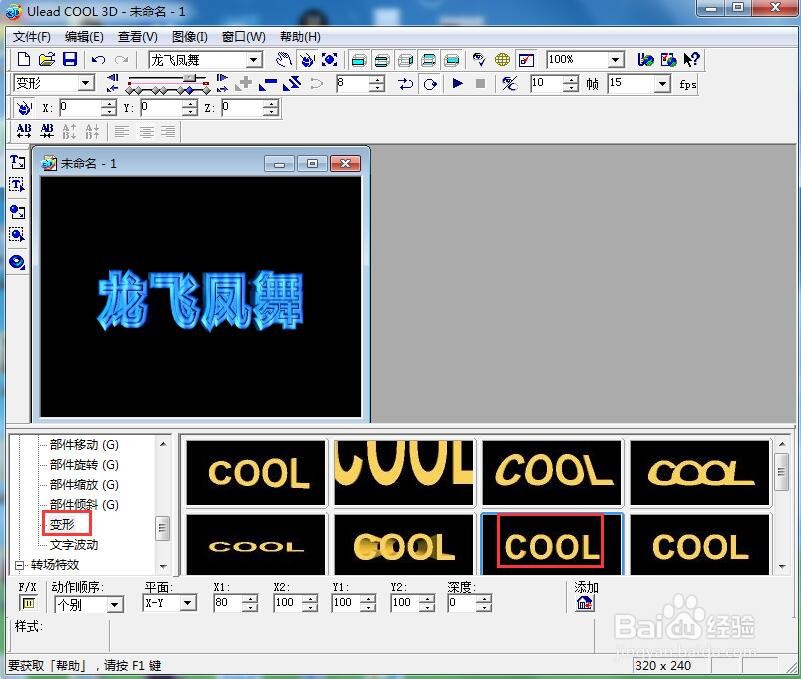Click the smooth motion path percent icon
This screenshot has width=801, height=679.
pyautogui.click(x=509, y=83)
